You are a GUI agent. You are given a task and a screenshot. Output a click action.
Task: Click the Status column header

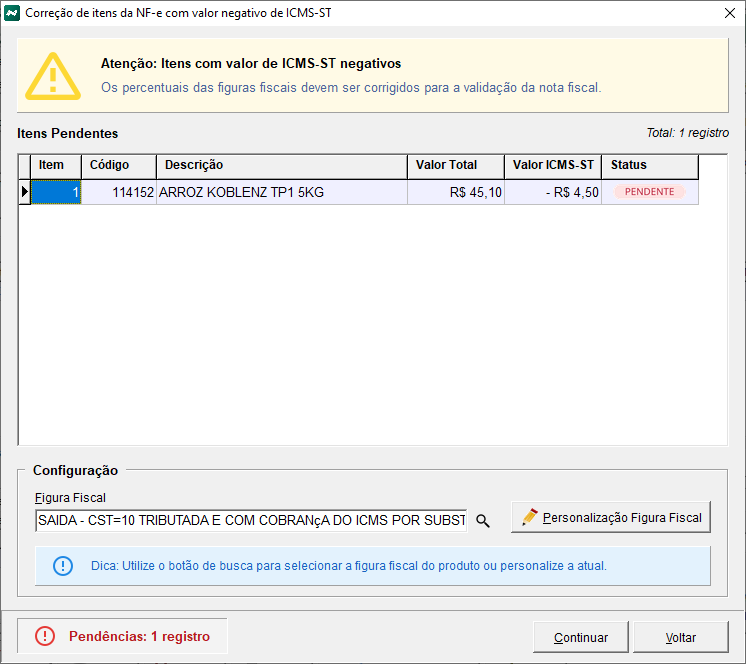click(x=648, y=165)
